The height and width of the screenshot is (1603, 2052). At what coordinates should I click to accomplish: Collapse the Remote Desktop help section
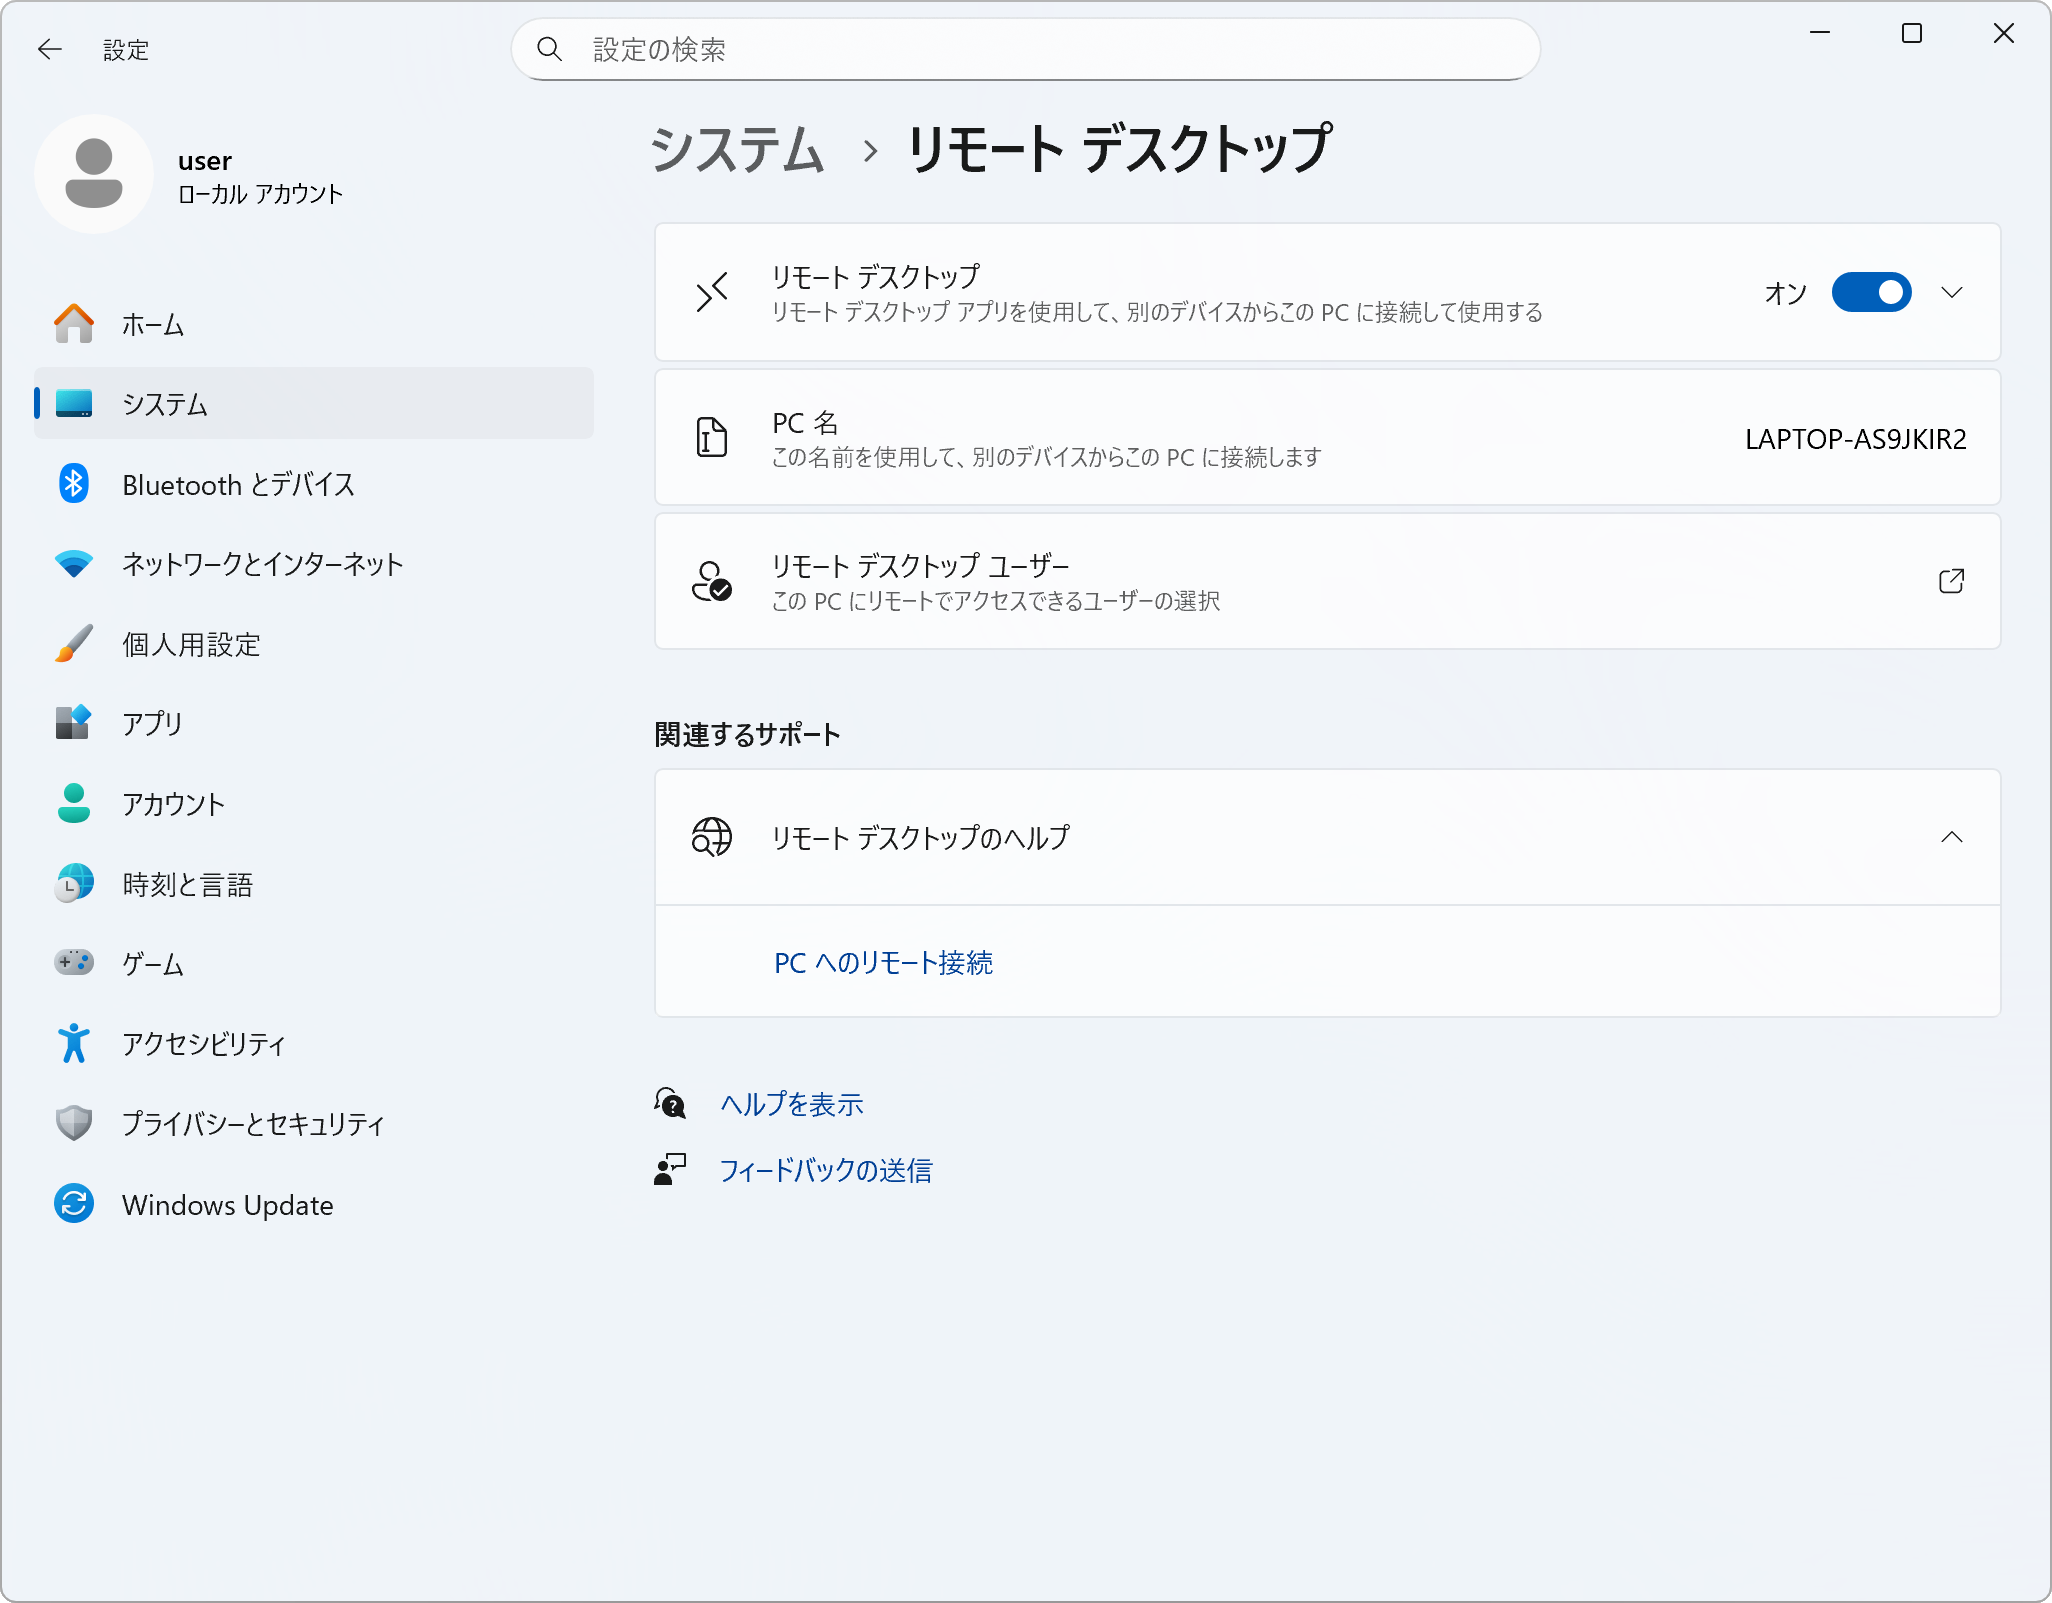tap(1951, 837)
